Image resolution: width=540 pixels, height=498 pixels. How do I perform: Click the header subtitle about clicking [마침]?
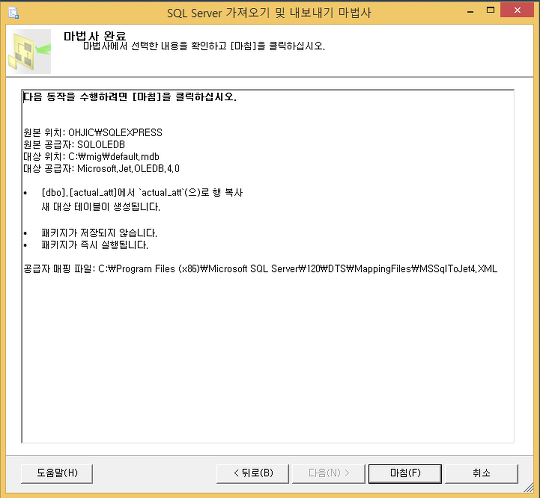[x=204, y=46]
